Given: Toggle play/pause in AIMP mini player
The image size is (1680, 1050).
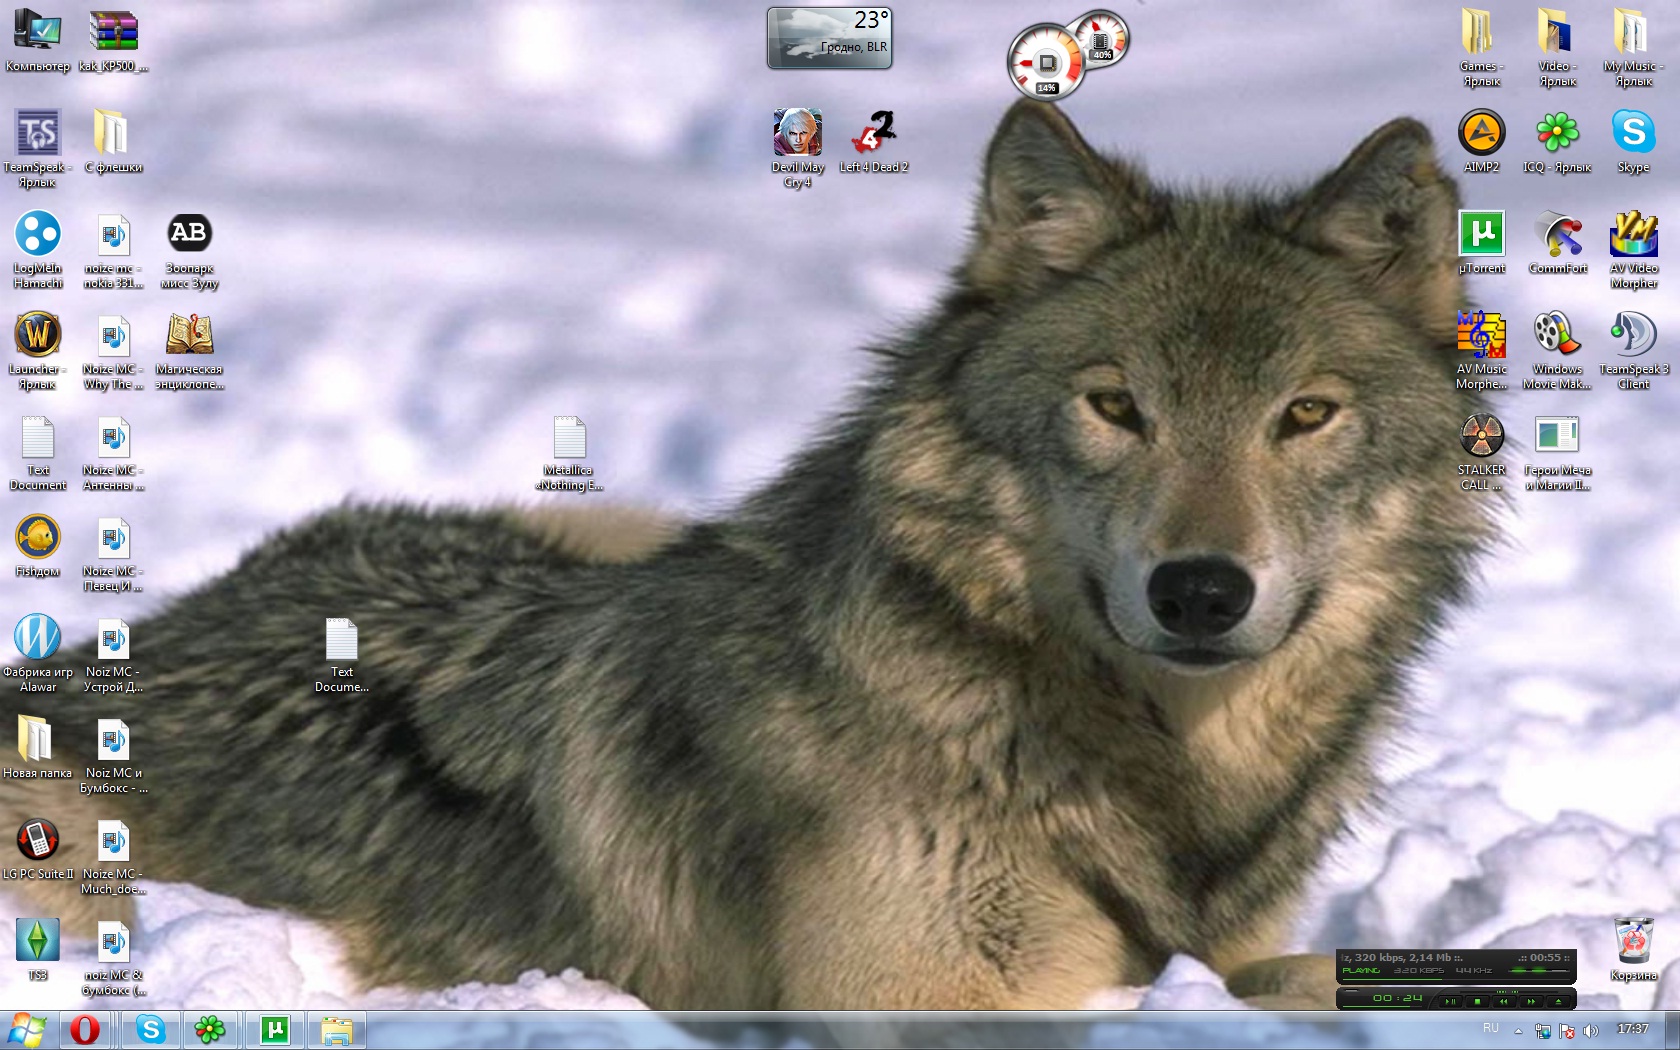Looking at the screenshot, I should click(1450, 1001).
